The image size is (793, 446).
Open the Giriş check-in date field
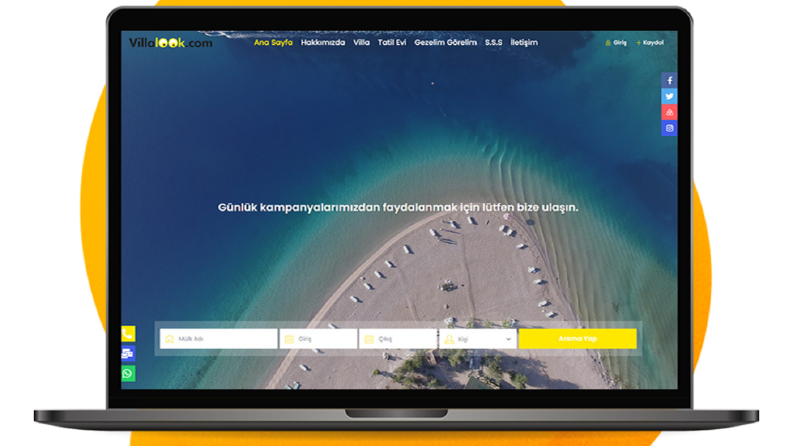(318, 339)
